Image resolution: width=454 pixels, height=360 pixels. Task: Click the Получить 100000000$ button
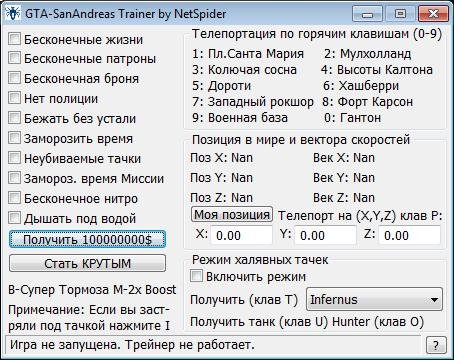coord(87,239)
